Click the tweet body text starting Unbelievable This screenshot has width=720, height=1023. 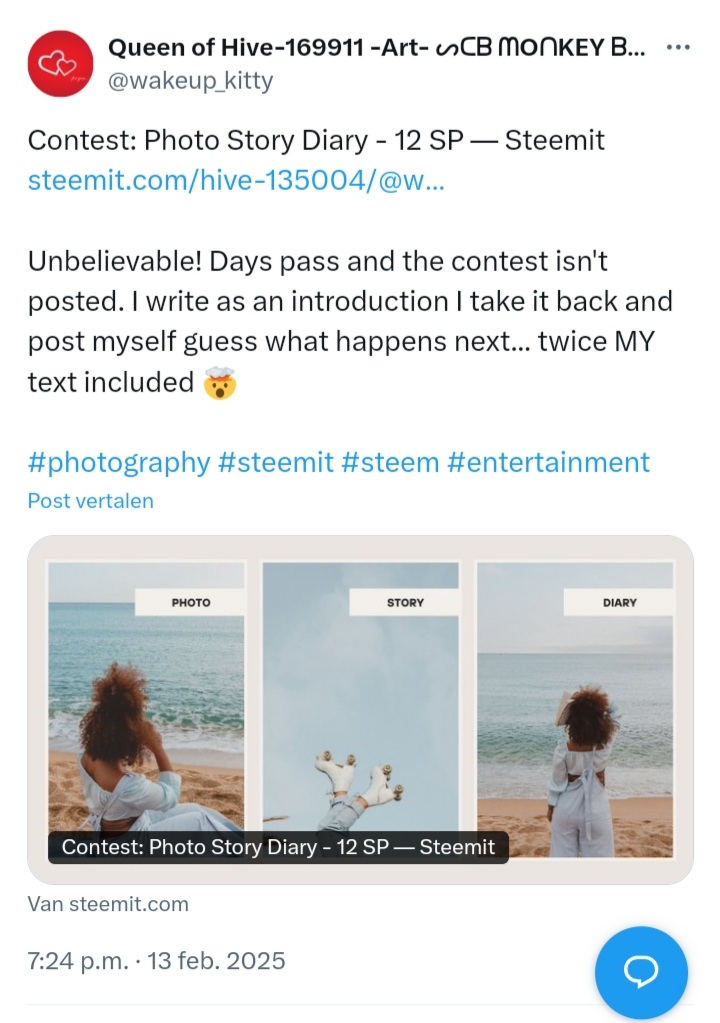(x=350, y=322)
